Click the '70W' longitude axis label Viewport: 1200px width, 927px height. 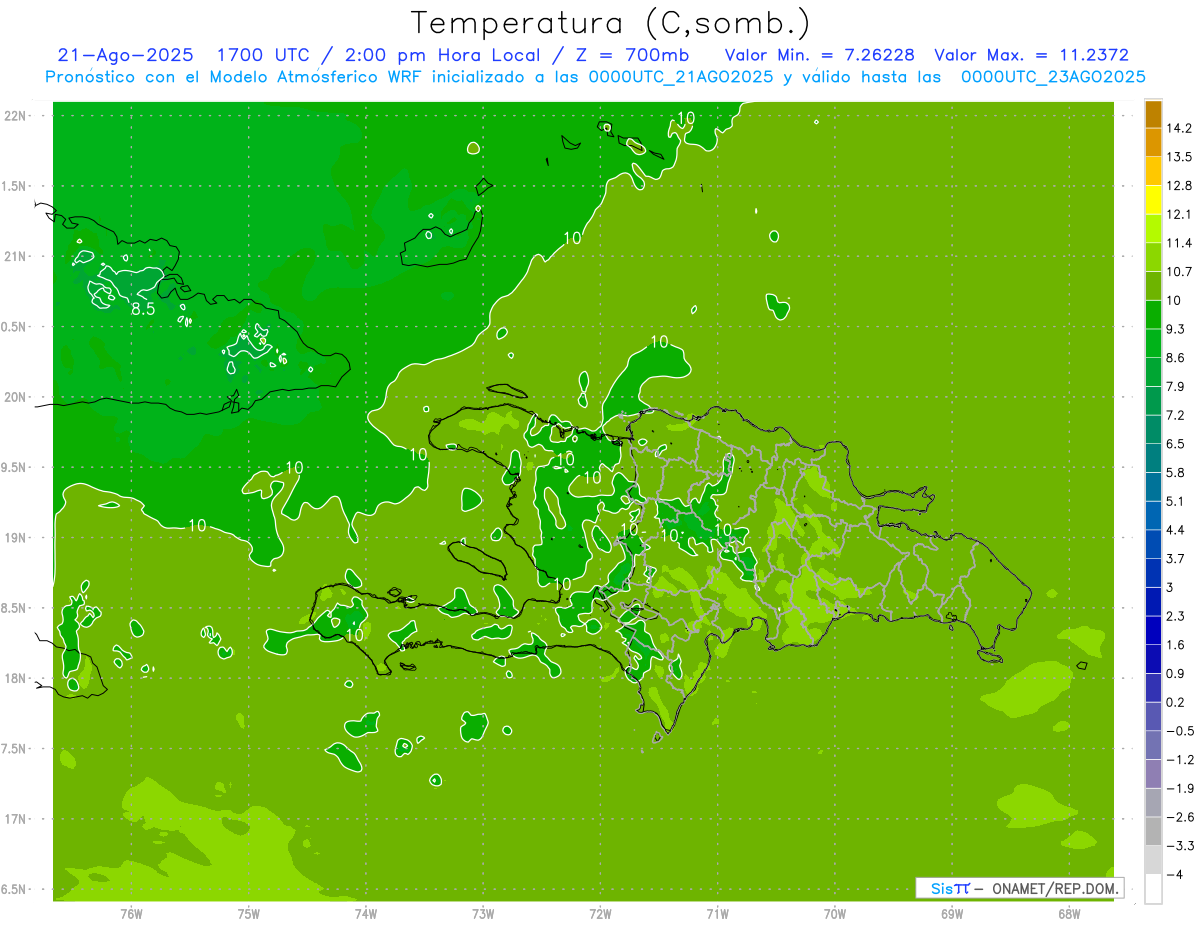[834, 913]
